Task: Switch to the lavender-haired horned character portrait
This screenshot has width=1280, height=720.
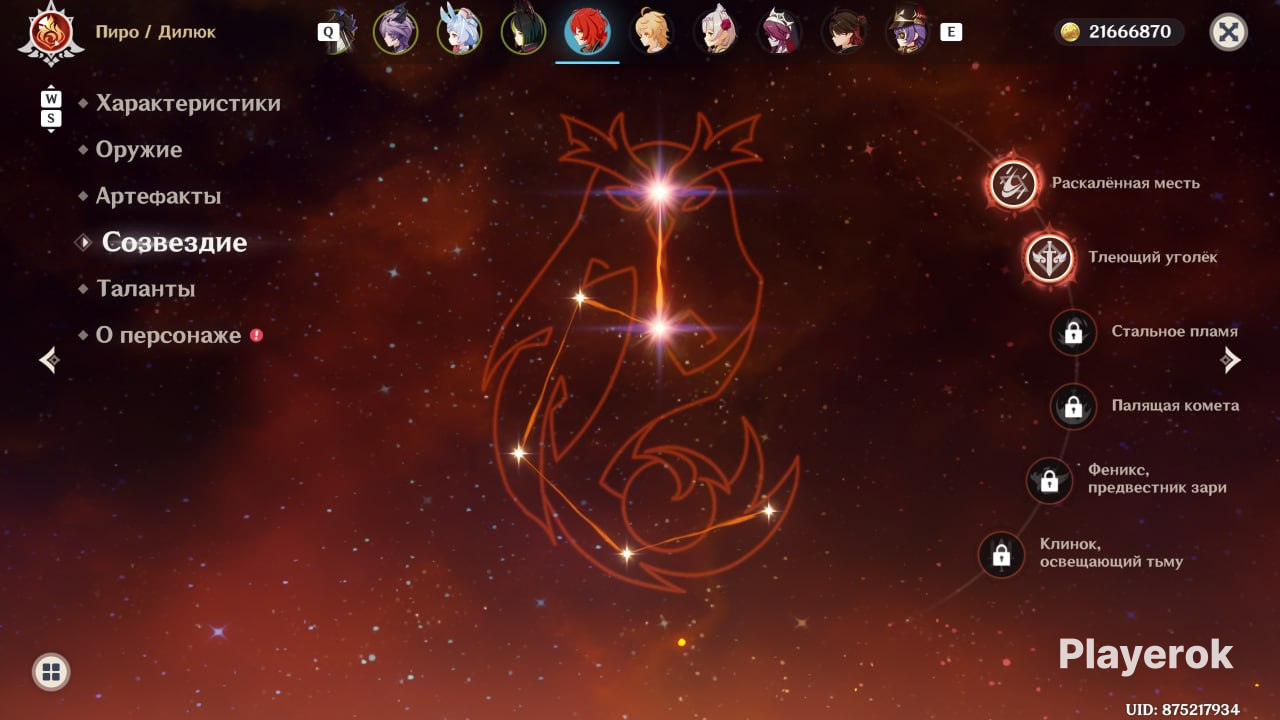Action: [x=395, y=32]
